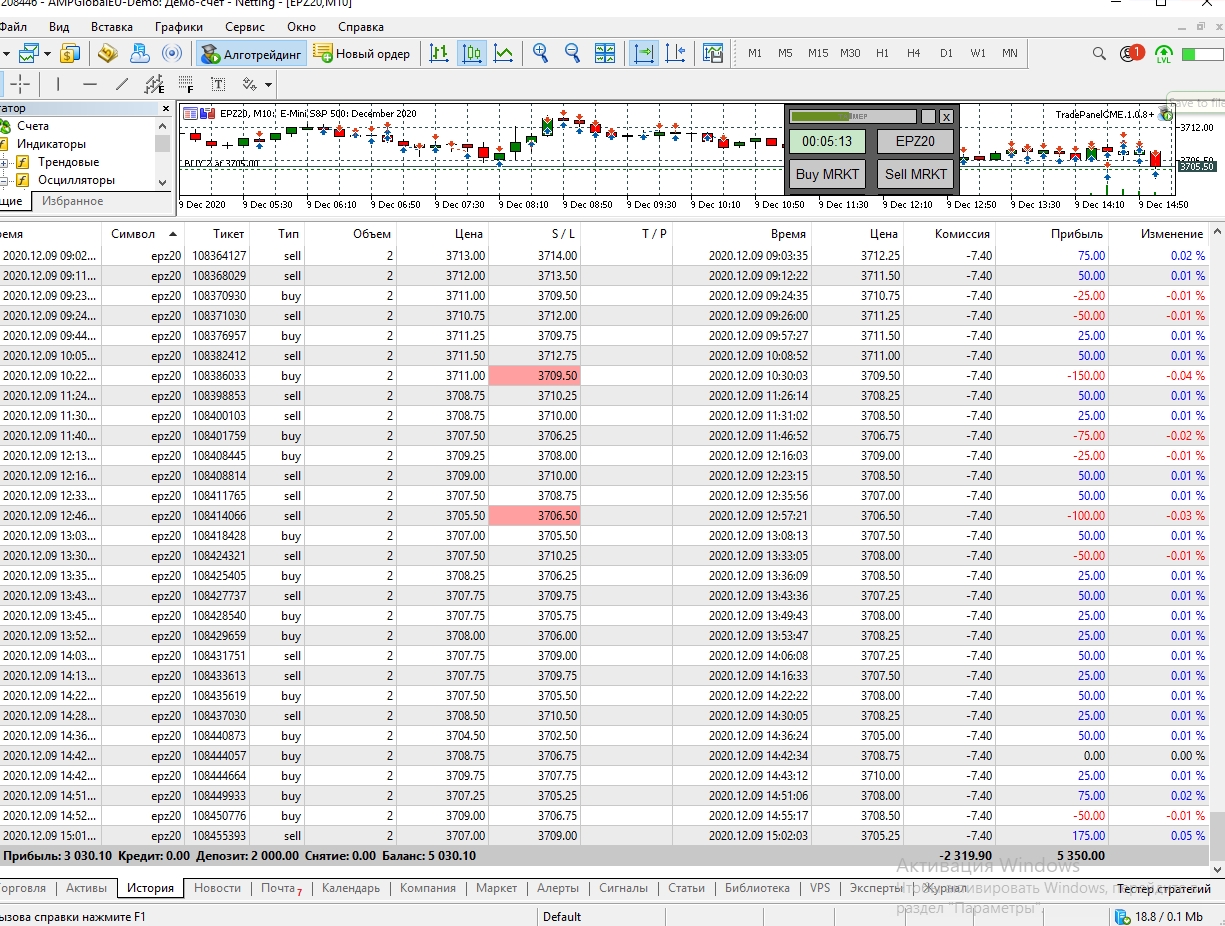Viewport: 1225px width, 926px height.
Task: Open the Сервис menu
Action: [245, 27]
